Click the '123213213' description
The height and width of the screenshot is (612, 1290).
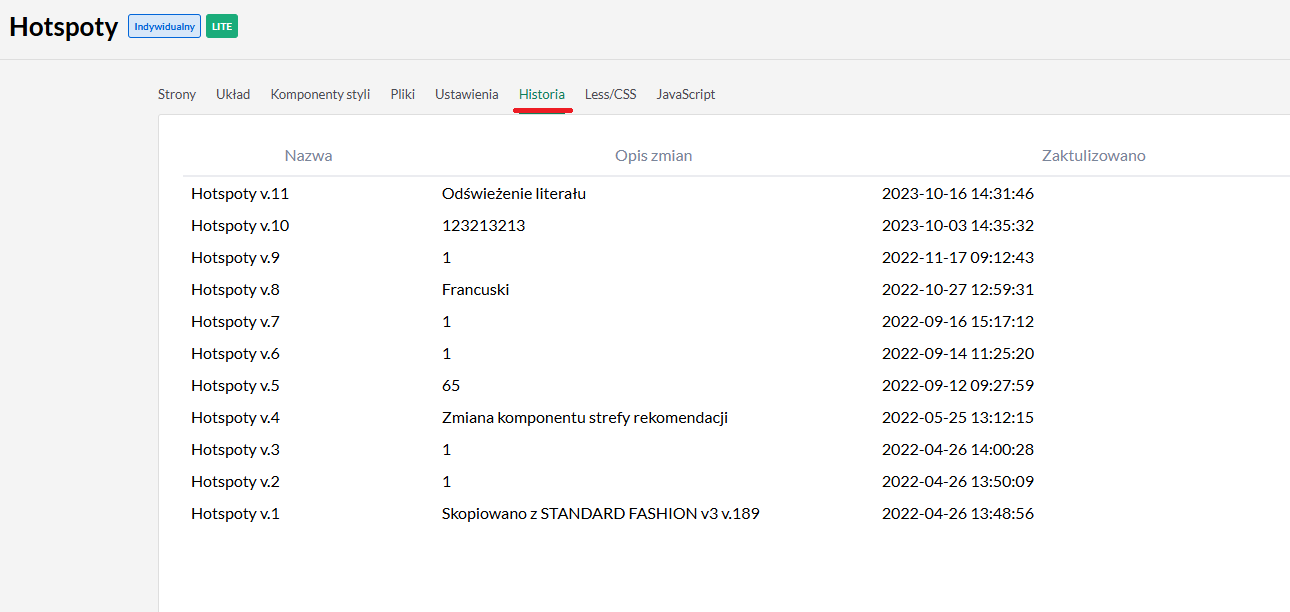tap(484, 226)
